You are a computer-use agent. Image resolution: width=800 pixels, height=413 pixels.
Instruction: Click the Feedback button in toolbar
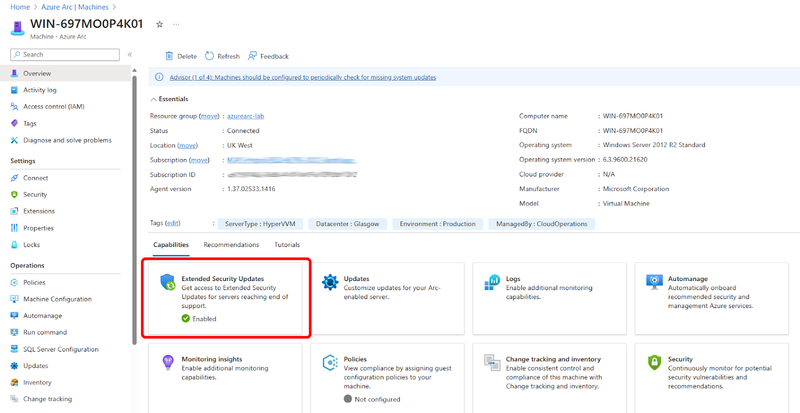coord(268,57)
